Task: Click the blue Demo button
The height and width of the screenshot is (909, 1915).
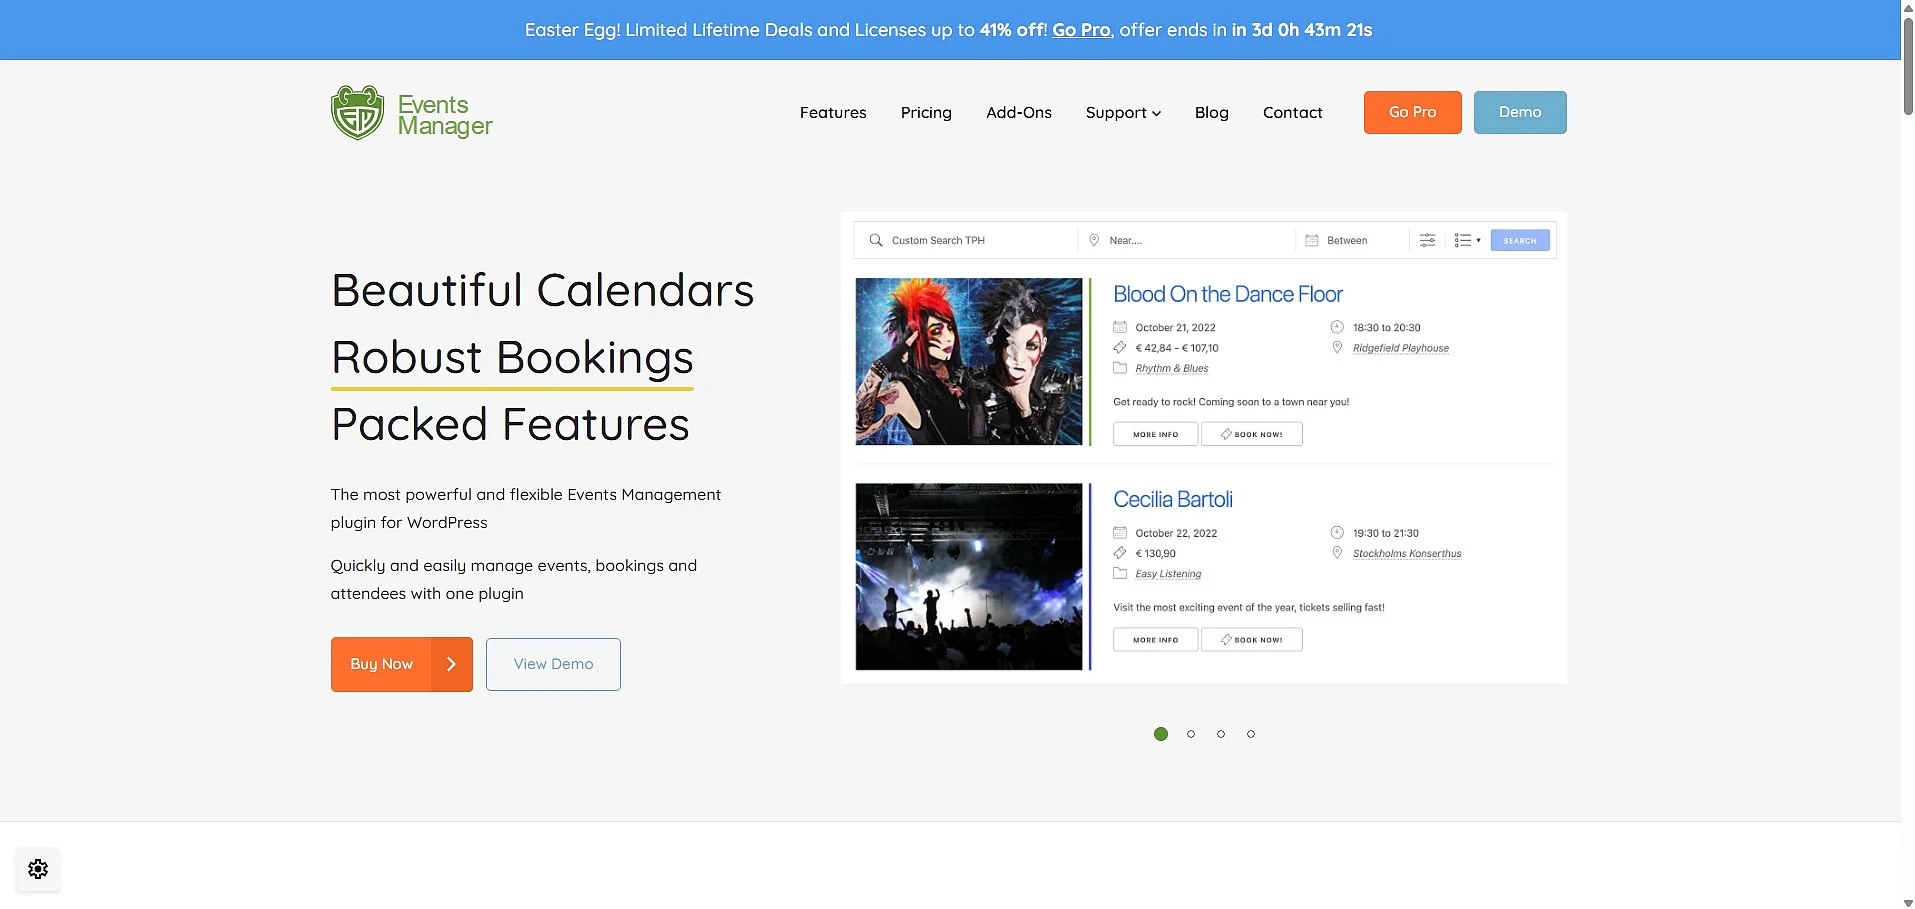Action: (x=1520, y=112)
